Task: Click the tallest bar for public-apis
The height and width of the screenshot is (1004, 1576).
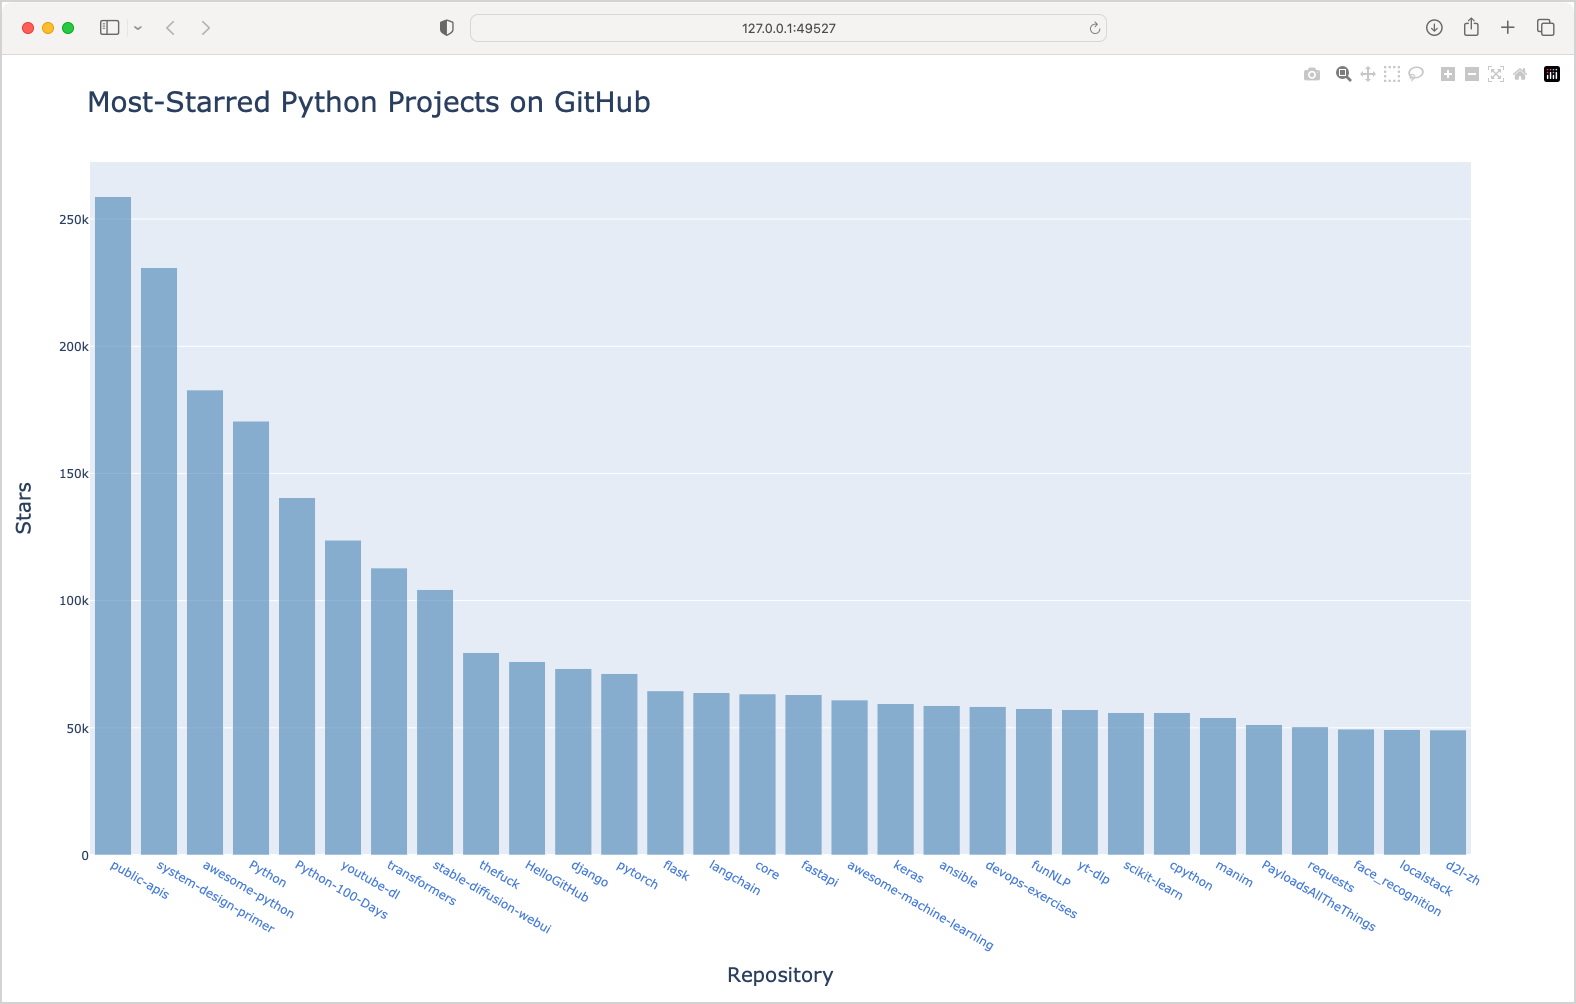Action: pyautogui.click(x=113, y=526)
